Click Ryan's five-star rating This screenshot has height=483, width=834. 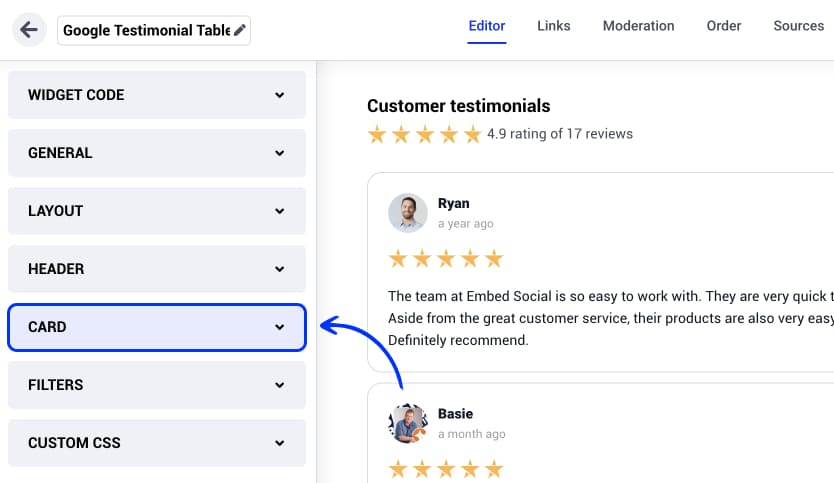446,259
